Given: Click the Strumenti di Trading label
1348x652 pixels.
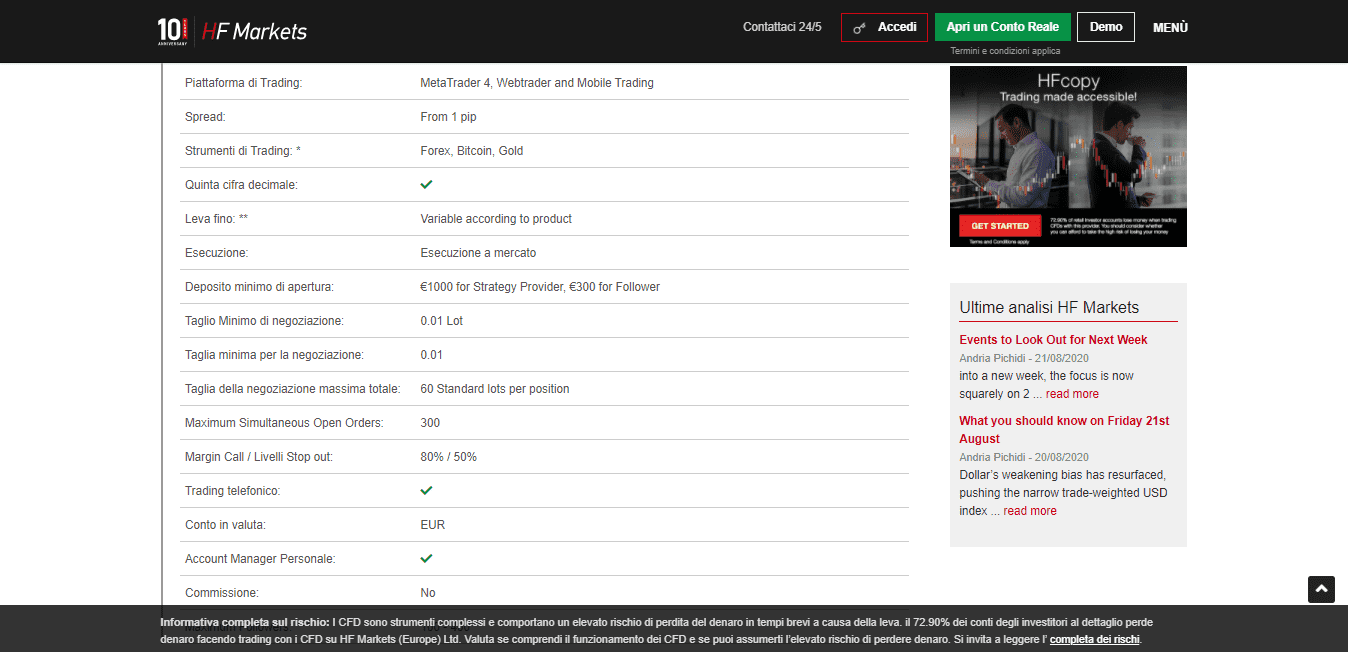Looking at the screenshot, I should point(243,151).
